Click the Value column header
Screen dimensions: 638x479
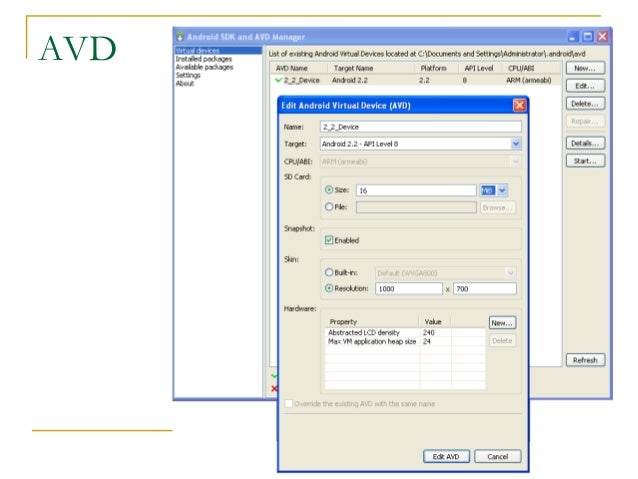pos(435,322)
